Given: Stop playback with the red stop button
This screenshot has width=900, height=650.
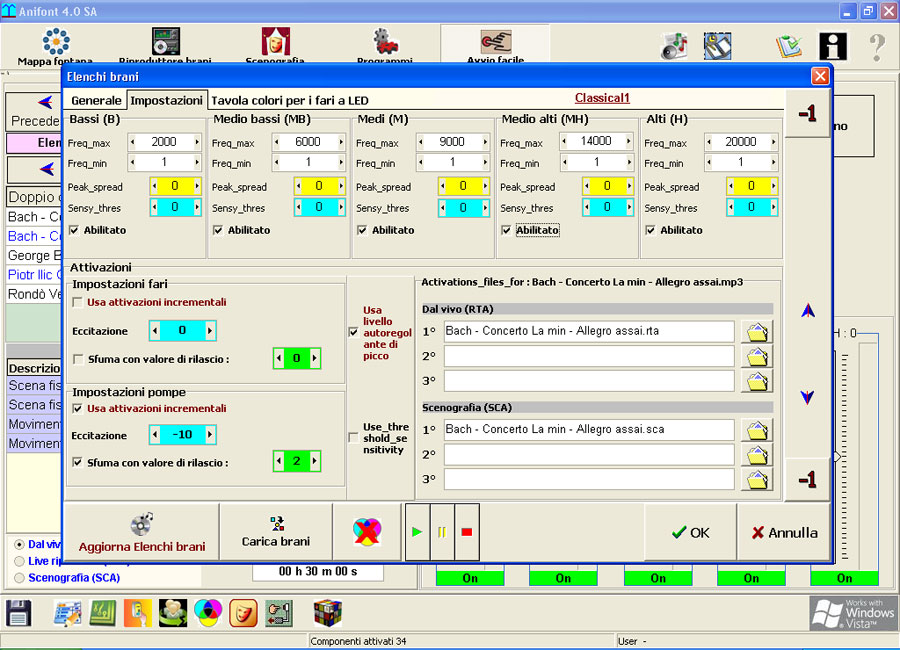Looking at the screenshot, I should 467,532.
